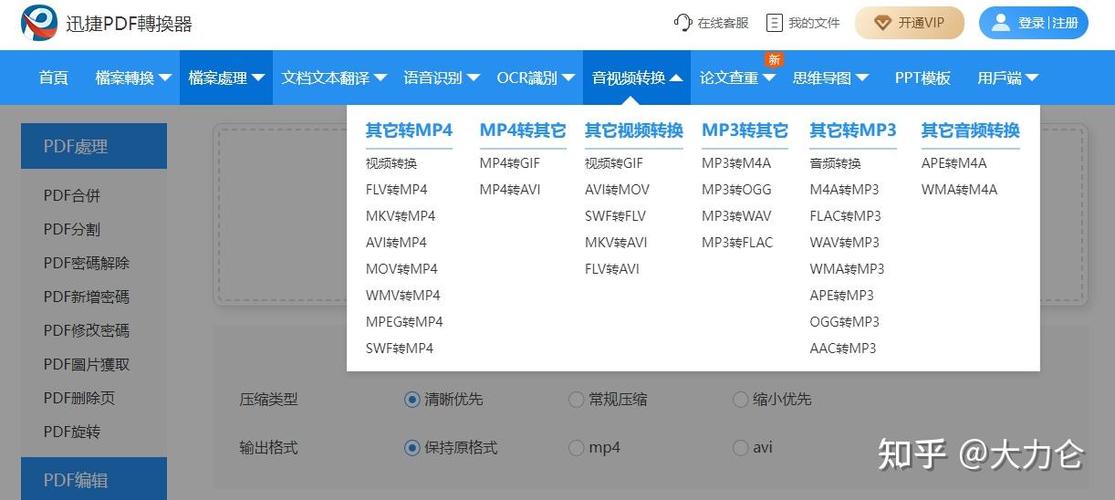The width and height of the screenshot is (1115, 500).
Task: Expand the 文档文本翻译 dropdown menu
Action: [x=334, y=78]
